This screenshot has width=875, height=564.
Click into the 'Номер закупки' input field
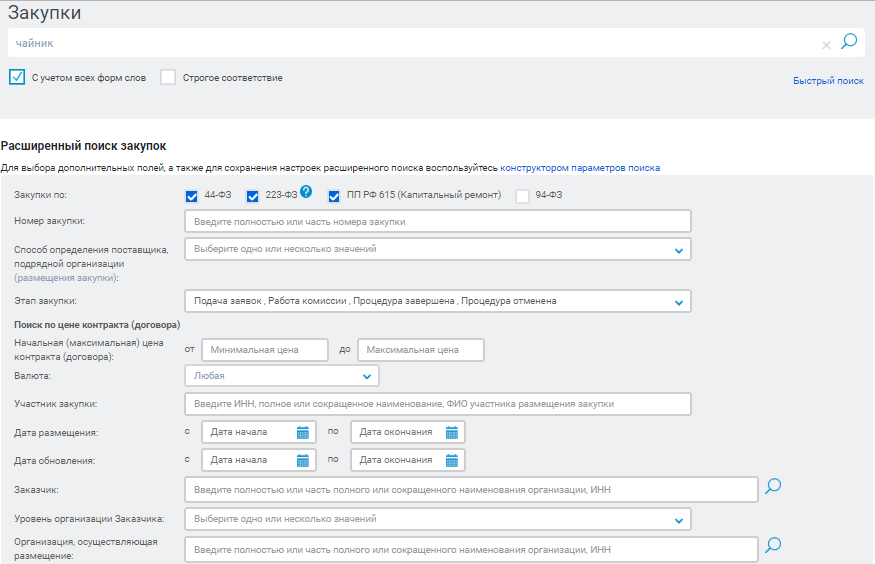[x=437, y=221]
